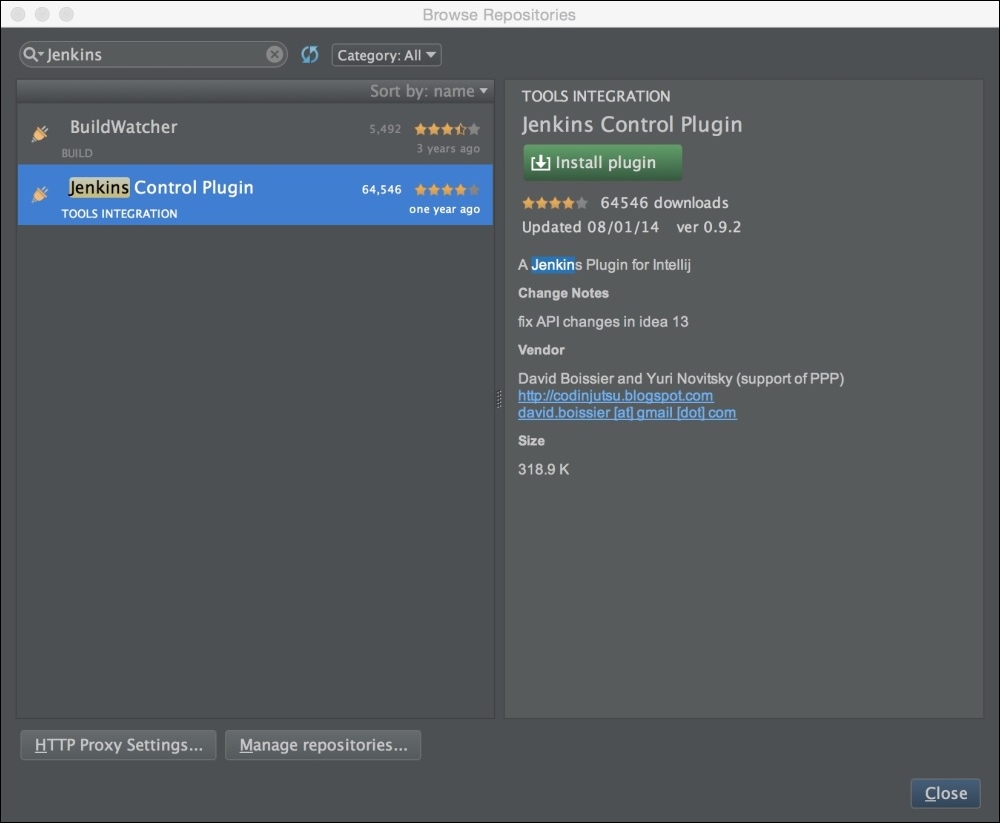The image size is (1000, 823).
Task: Click 'one year ago' text
Action: [445, 209]
